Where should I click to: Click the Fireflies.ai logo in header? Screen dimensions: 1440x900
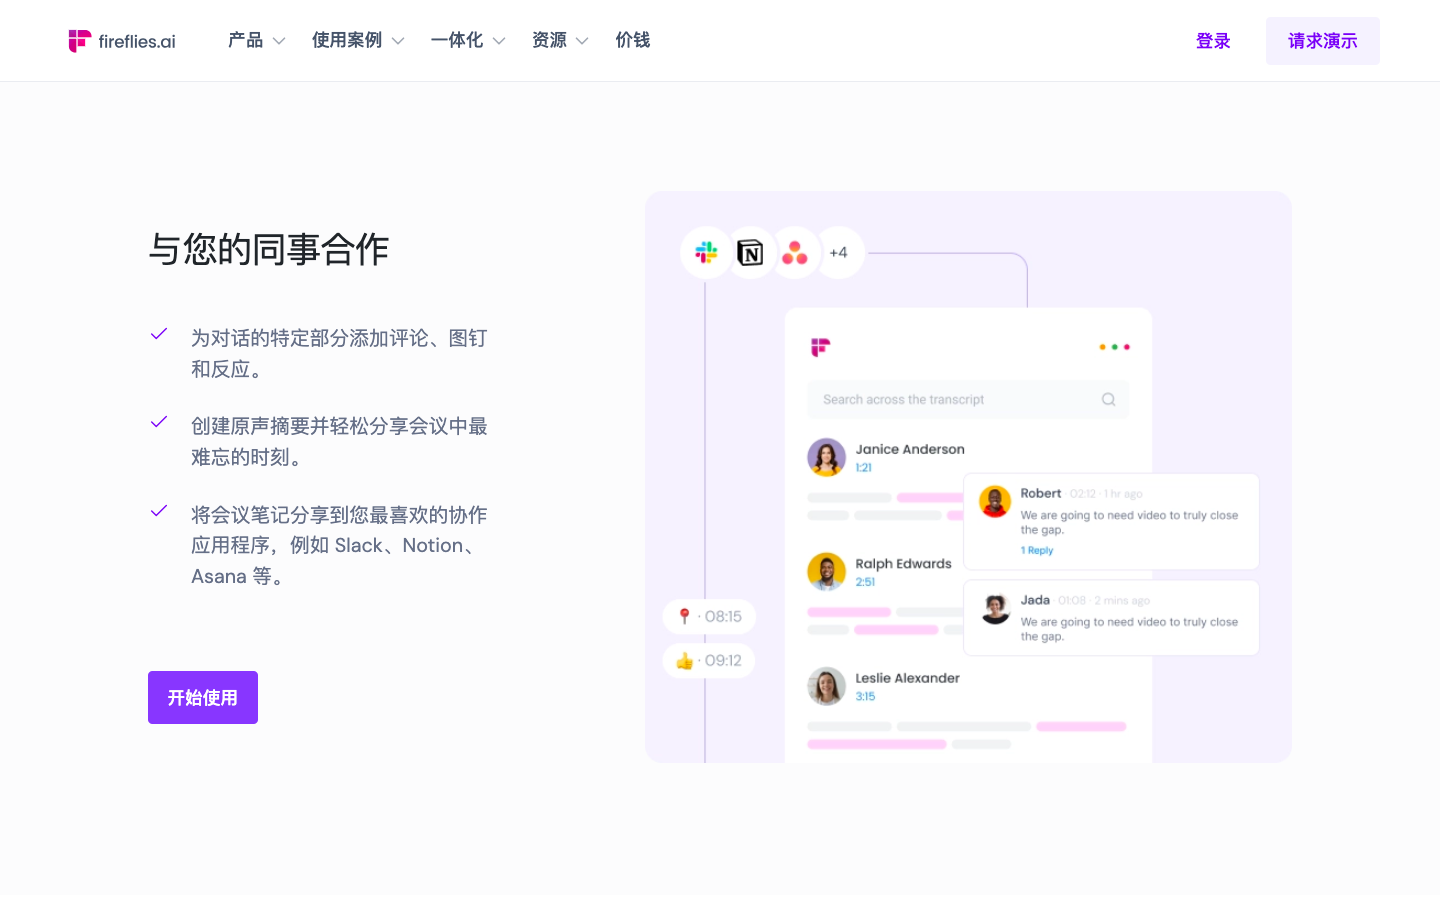tap(122, 41)
